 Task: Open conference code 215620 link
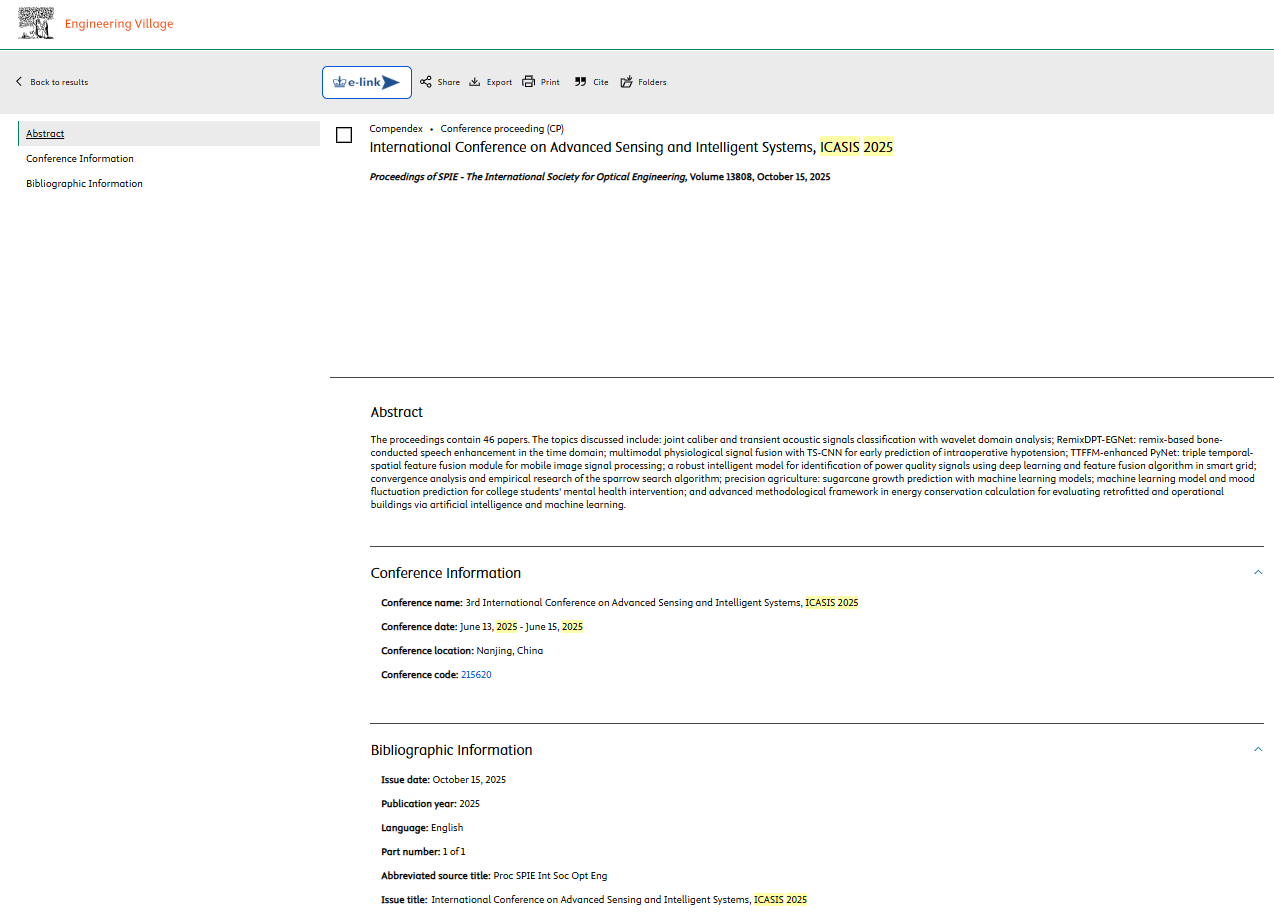tap(476, 675)
